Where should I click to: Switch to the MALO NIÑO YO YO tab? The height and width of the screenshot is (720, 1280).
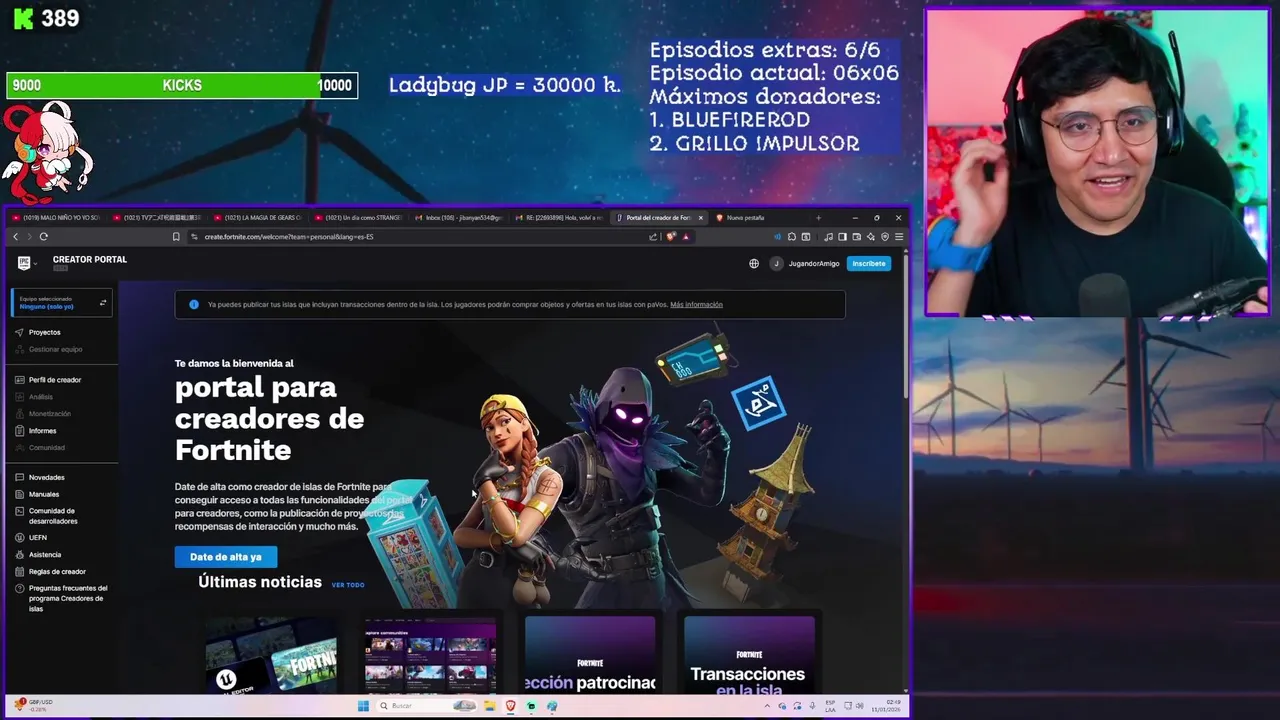(x=55, y=218)
